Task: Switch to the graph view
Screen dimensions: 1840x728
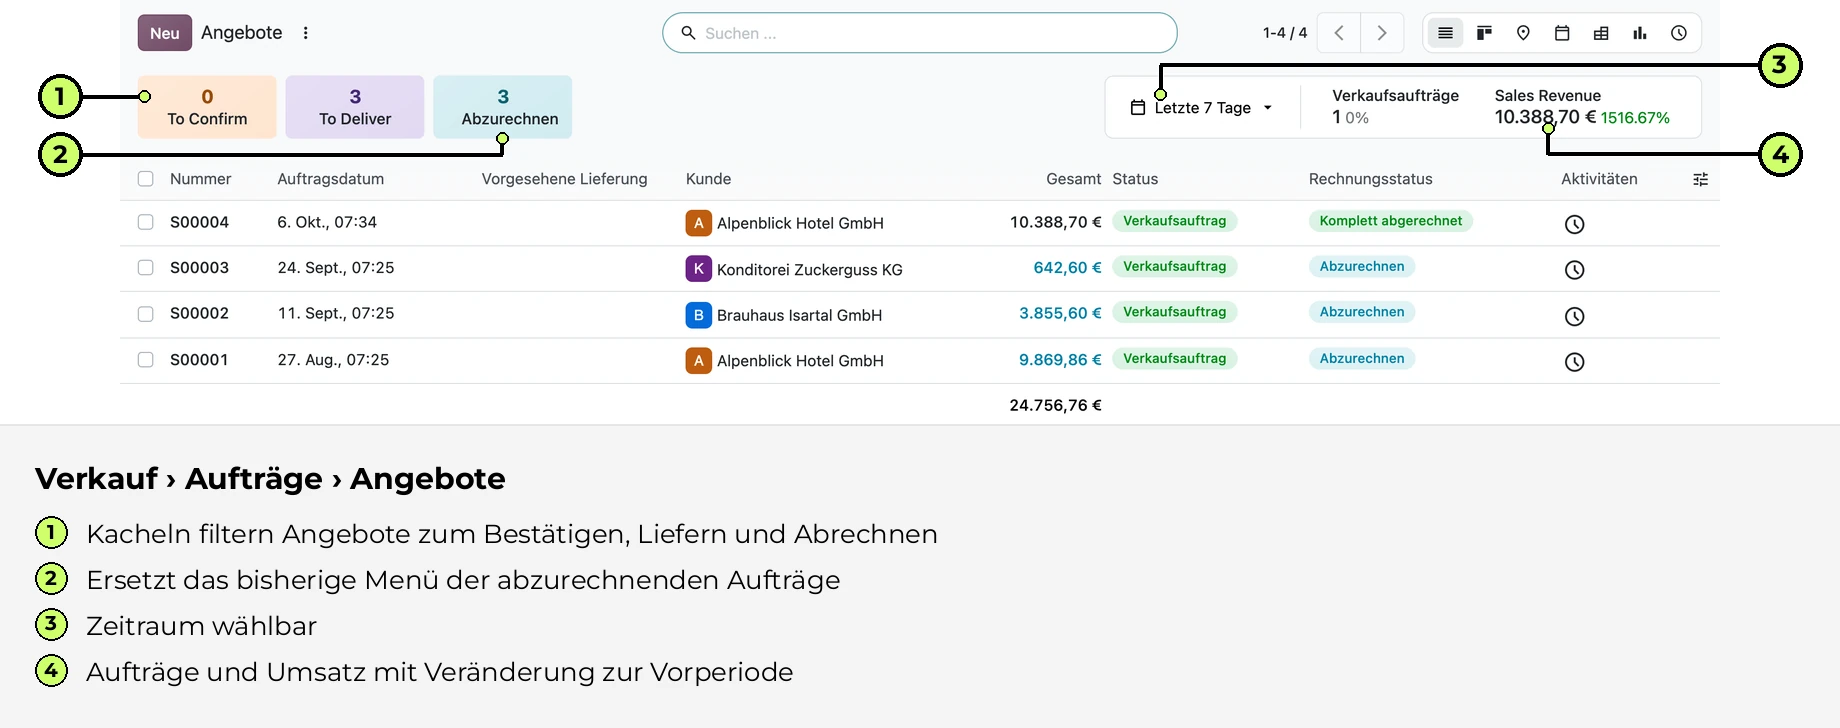Action: click(x=1640, y=33)
